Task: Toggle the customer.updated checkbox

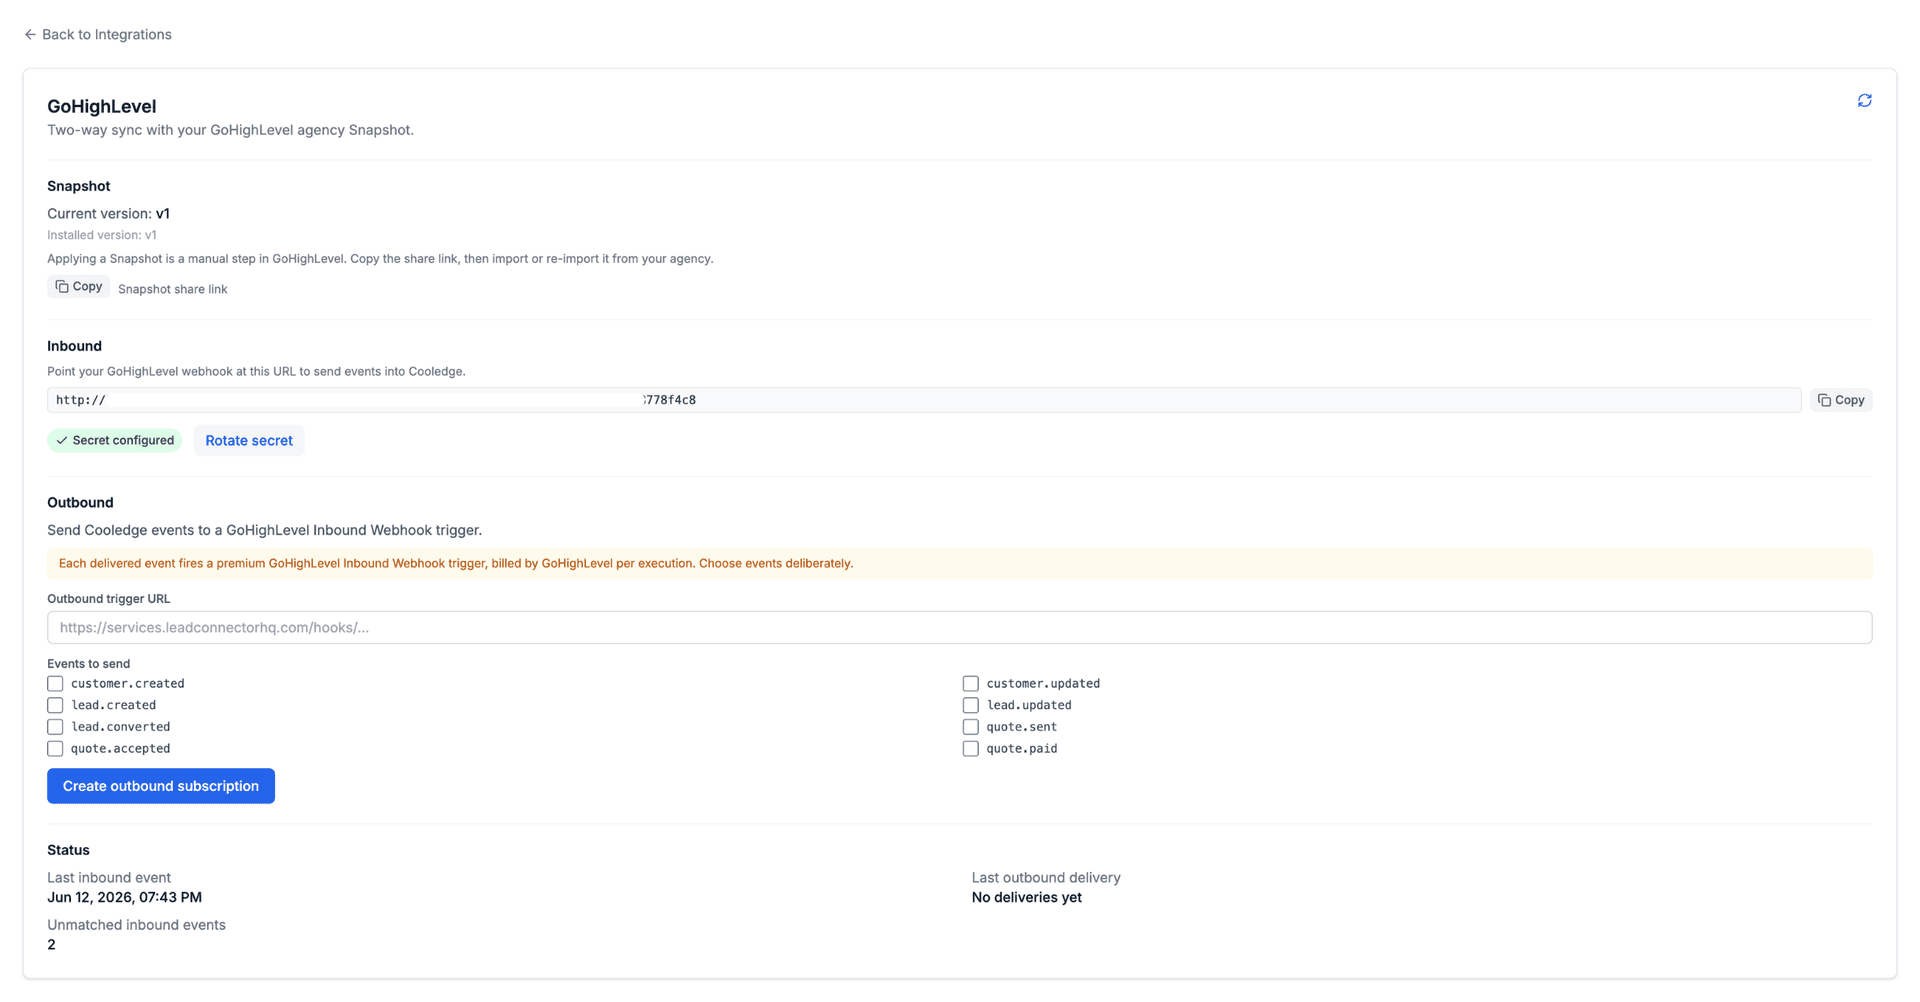Action: (970, 684)
